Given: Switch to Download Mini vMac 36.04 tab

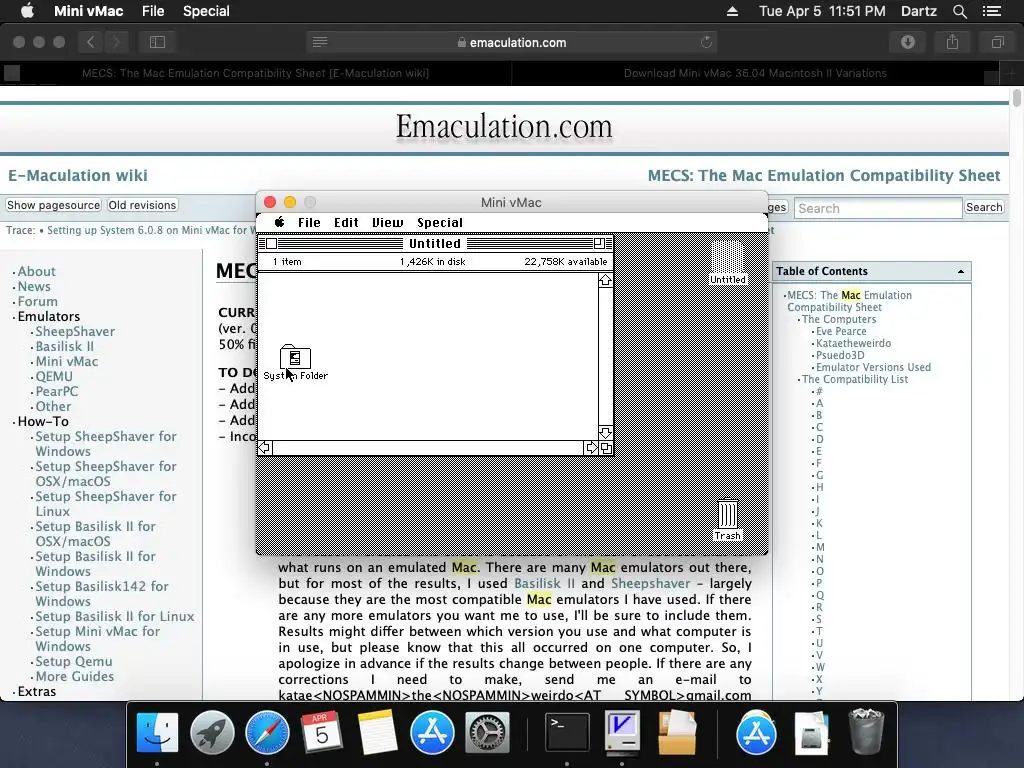Looking at the screenshot, I should [755, 73].
